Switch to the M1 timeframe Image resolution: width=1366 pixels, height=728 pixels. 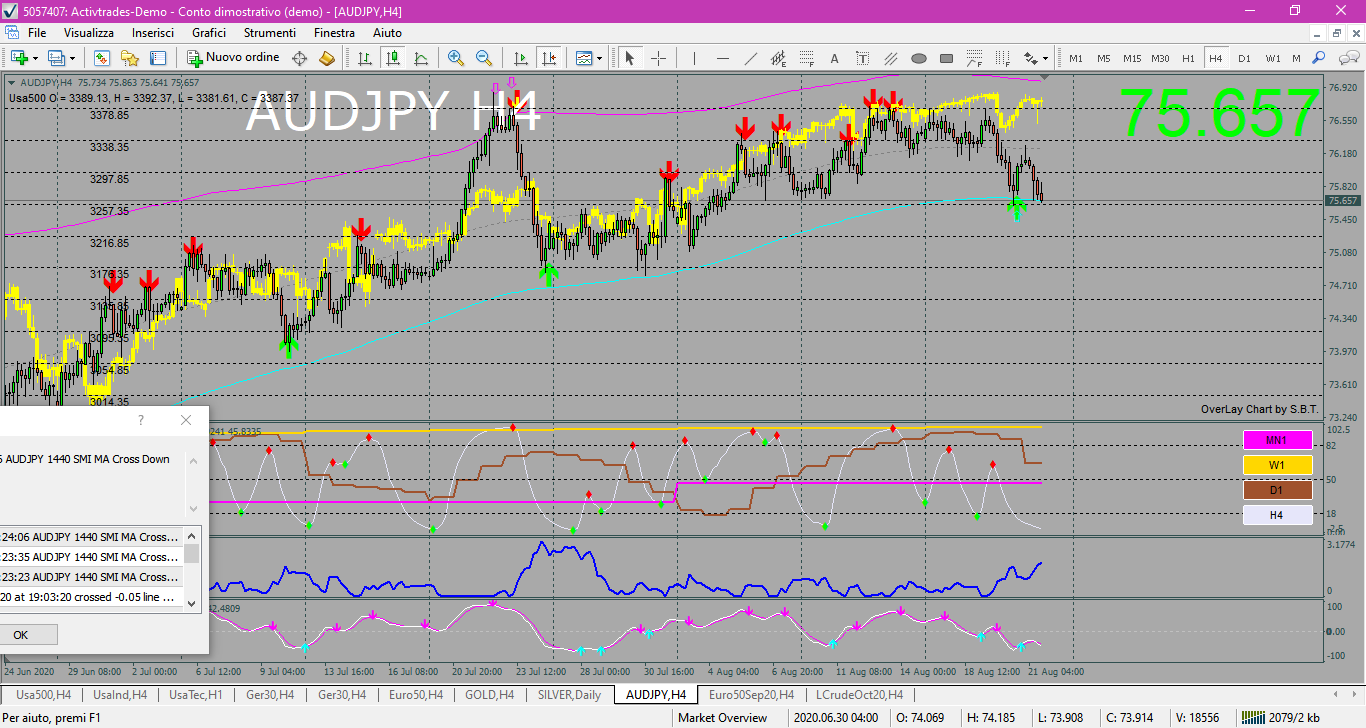(x=1076, y=58)
